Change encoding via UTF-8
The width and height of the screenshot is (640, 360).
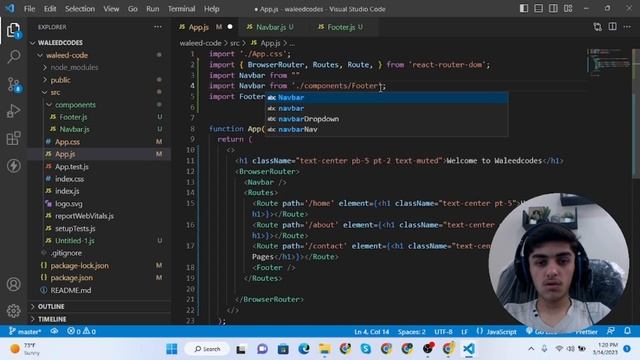443,331
